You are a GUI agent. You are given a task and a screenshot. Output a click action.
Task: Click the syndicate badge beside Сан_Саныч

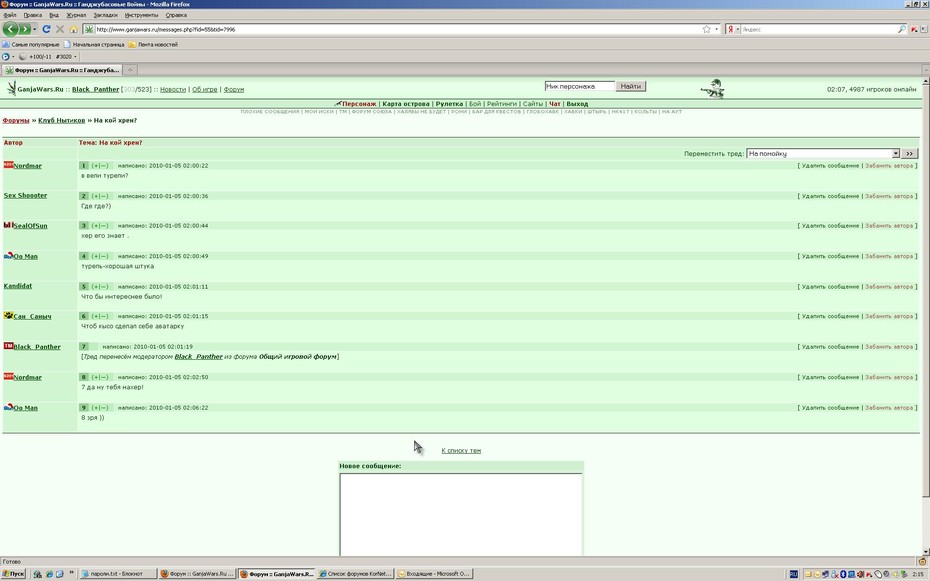[8, 316]
